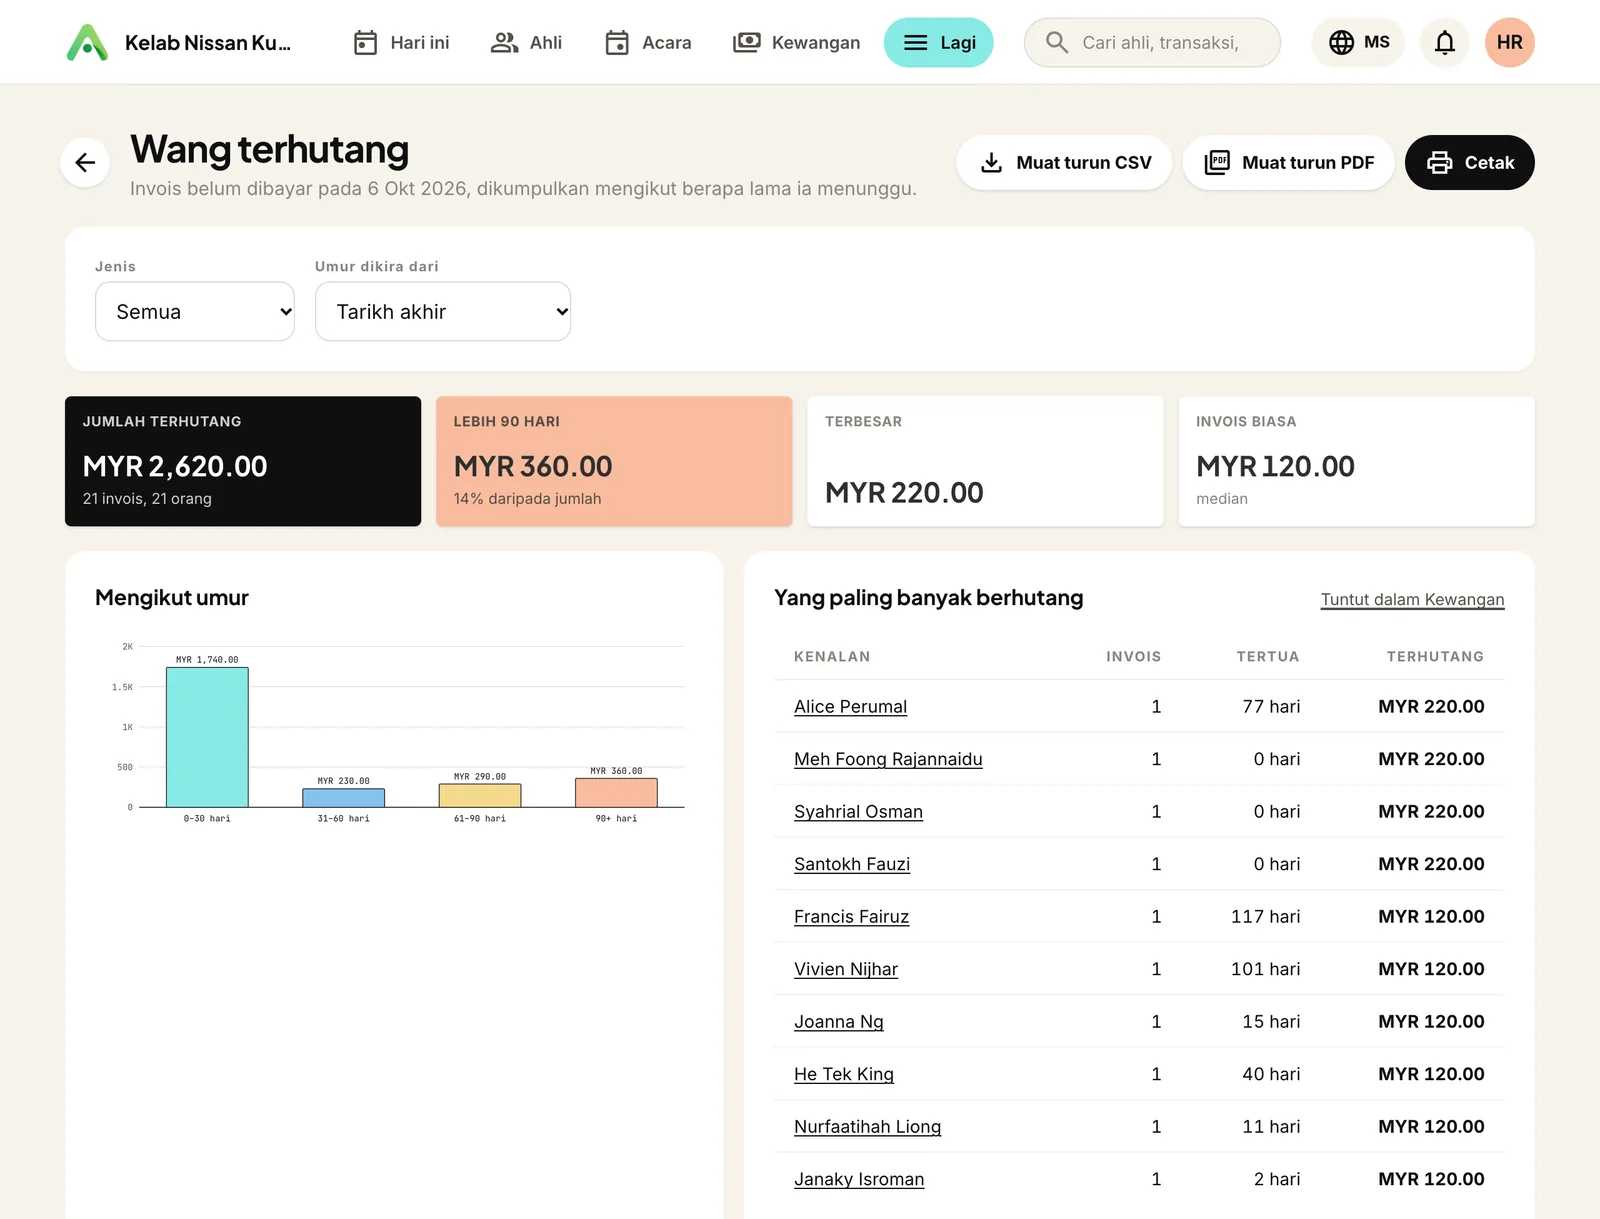The height and width of the screenshot is (1219, 1600).
Task: Open the HR user avatar menu
Action: pyautogui.click(x=1509, y=42)
